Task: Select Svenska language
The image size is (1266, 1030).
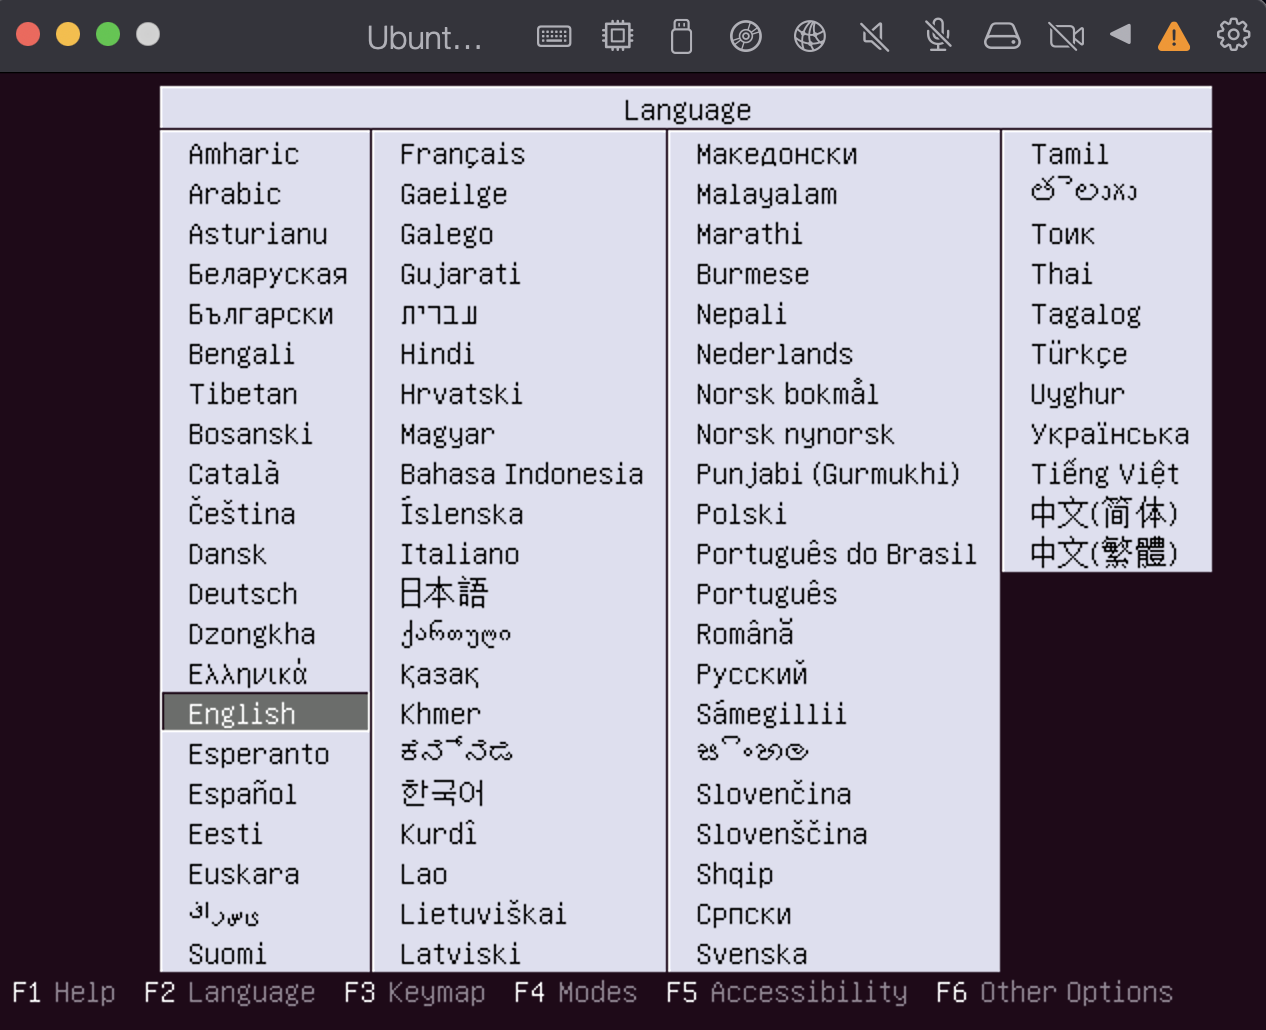Action: [x=752, y=954]
